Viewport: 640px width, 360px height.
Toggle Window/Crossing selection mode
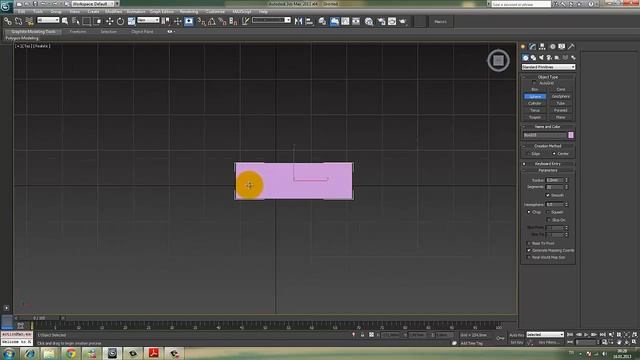coord(98,21)
